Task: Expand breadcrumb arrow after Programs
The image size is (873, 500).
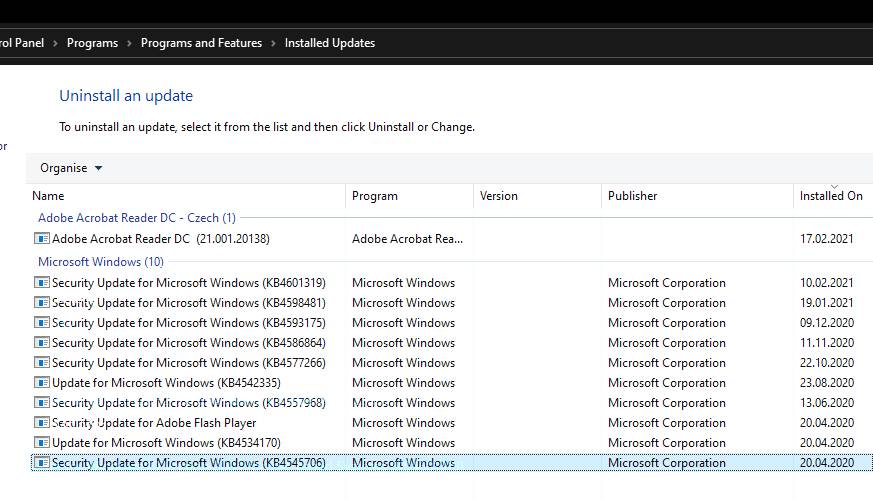Action: coord(129,43)
